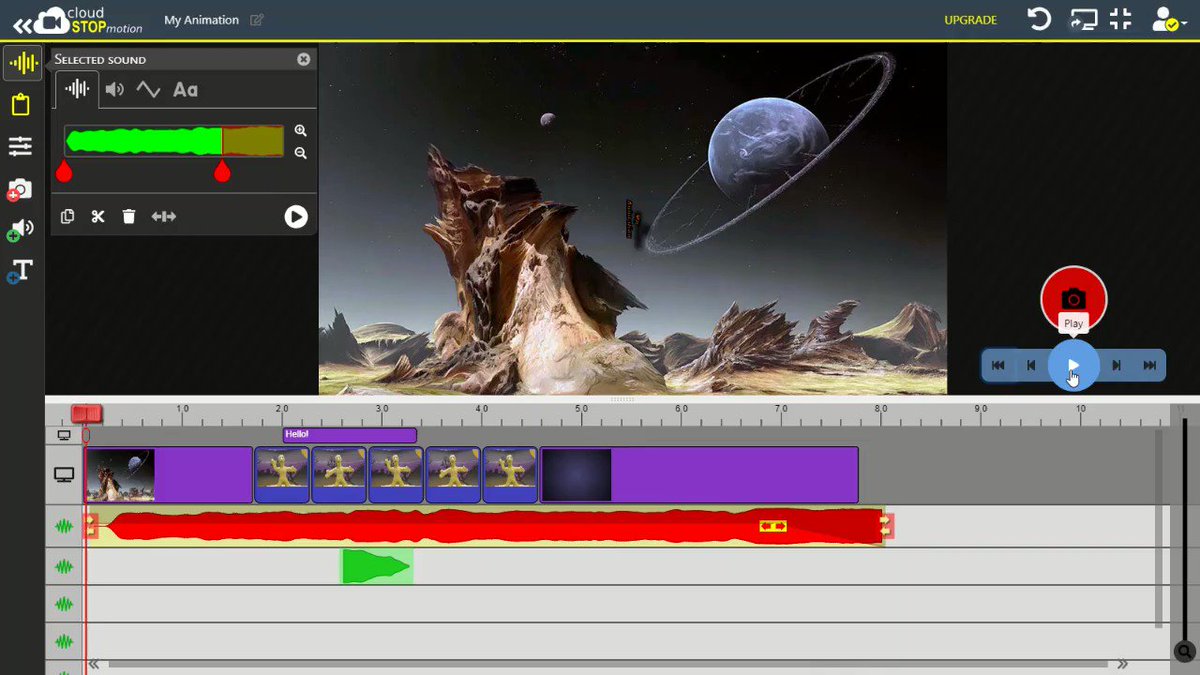Open the clipboard tool in sidebar
1200x675 pixels.
[x=20, y=105]
